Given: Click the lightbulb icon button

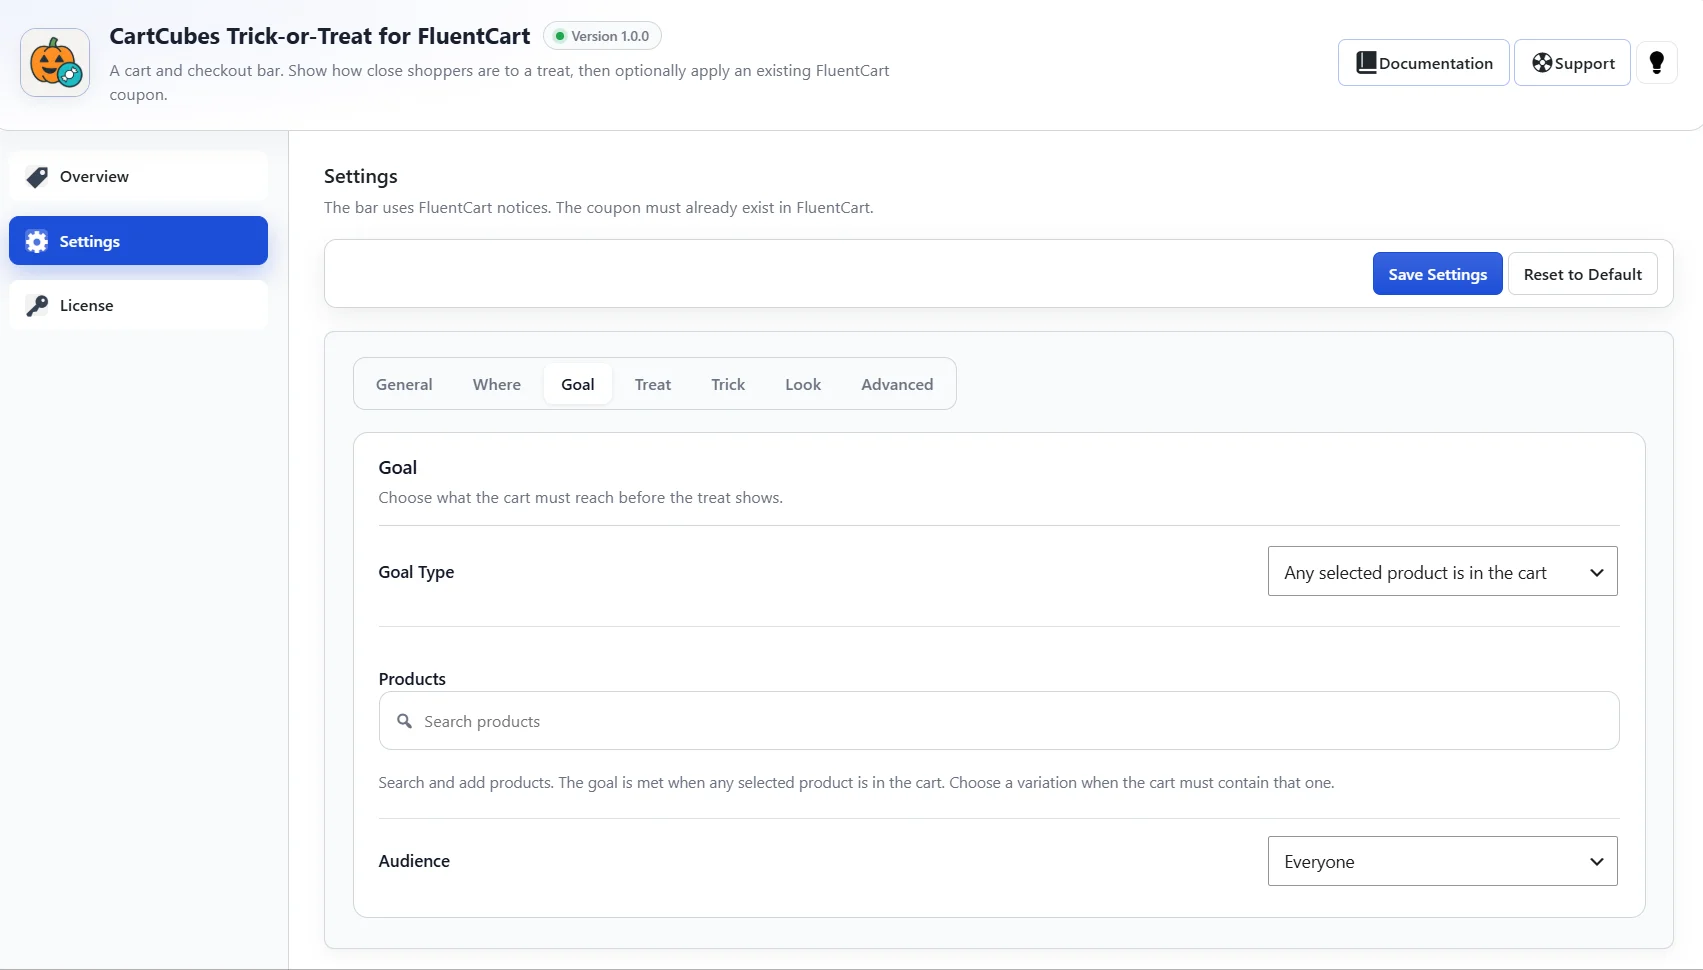Looking at the screenshot, I should point(1656,63).
